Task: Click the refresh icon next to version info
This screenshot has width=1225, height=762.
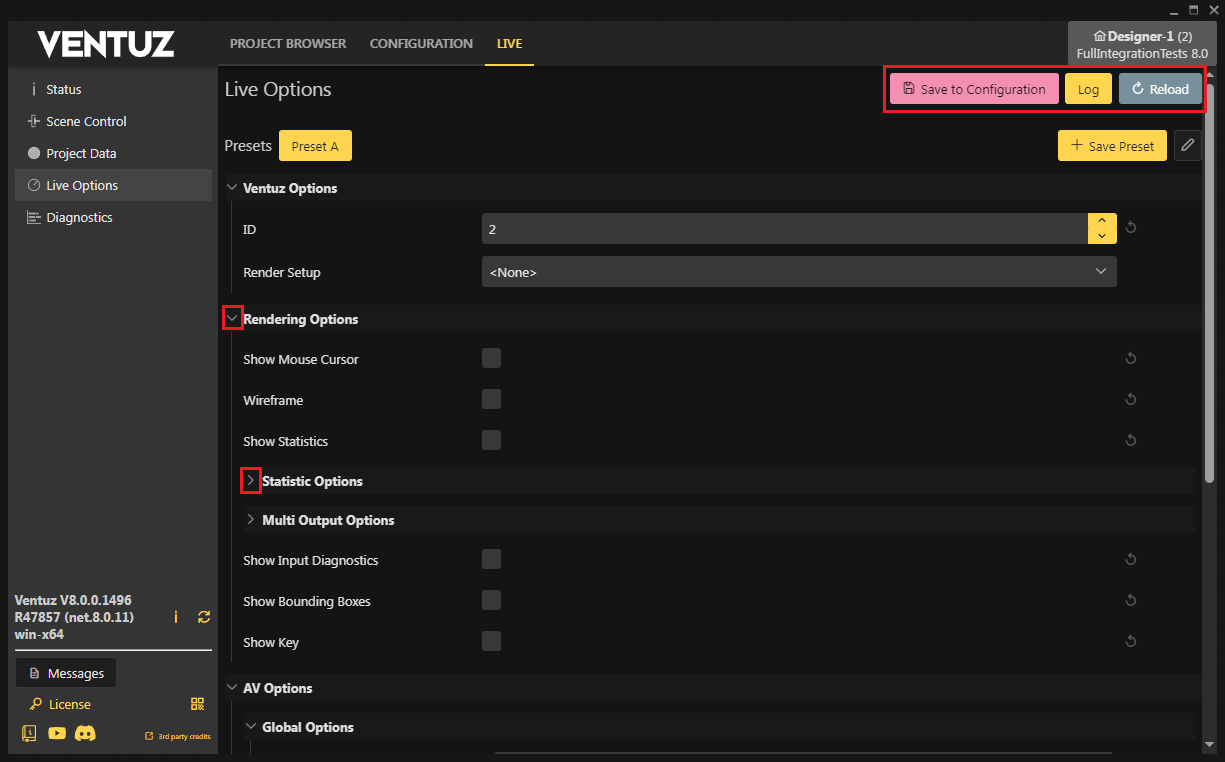Action: coord(204,617)
